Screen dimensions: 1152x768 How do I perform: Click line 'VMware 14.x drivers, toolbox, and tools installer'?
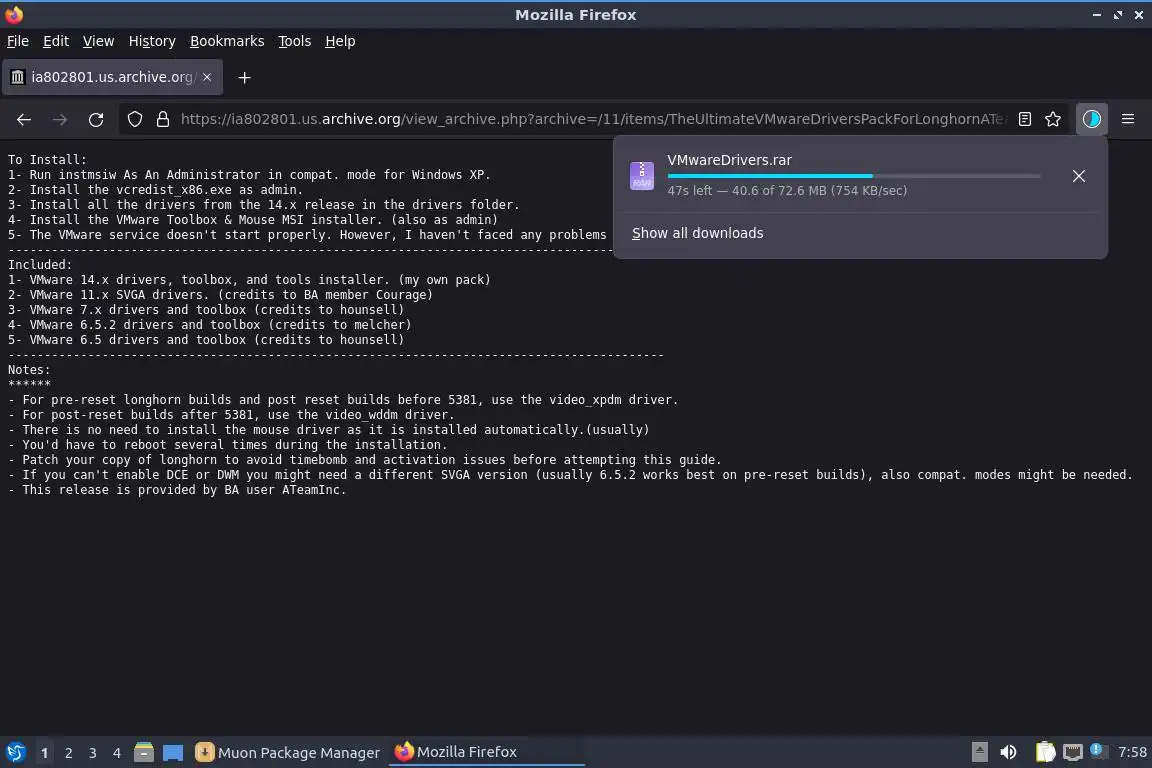click(x=249, y=280)
